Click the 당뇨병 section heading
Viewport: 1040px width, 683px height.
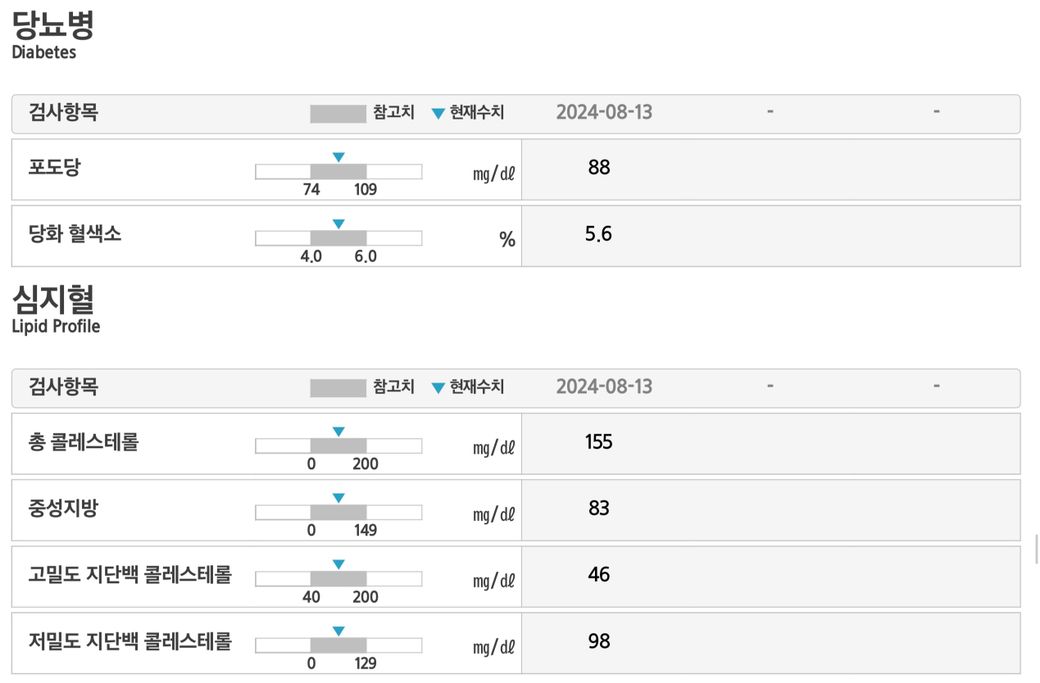(x=52, y=24)
